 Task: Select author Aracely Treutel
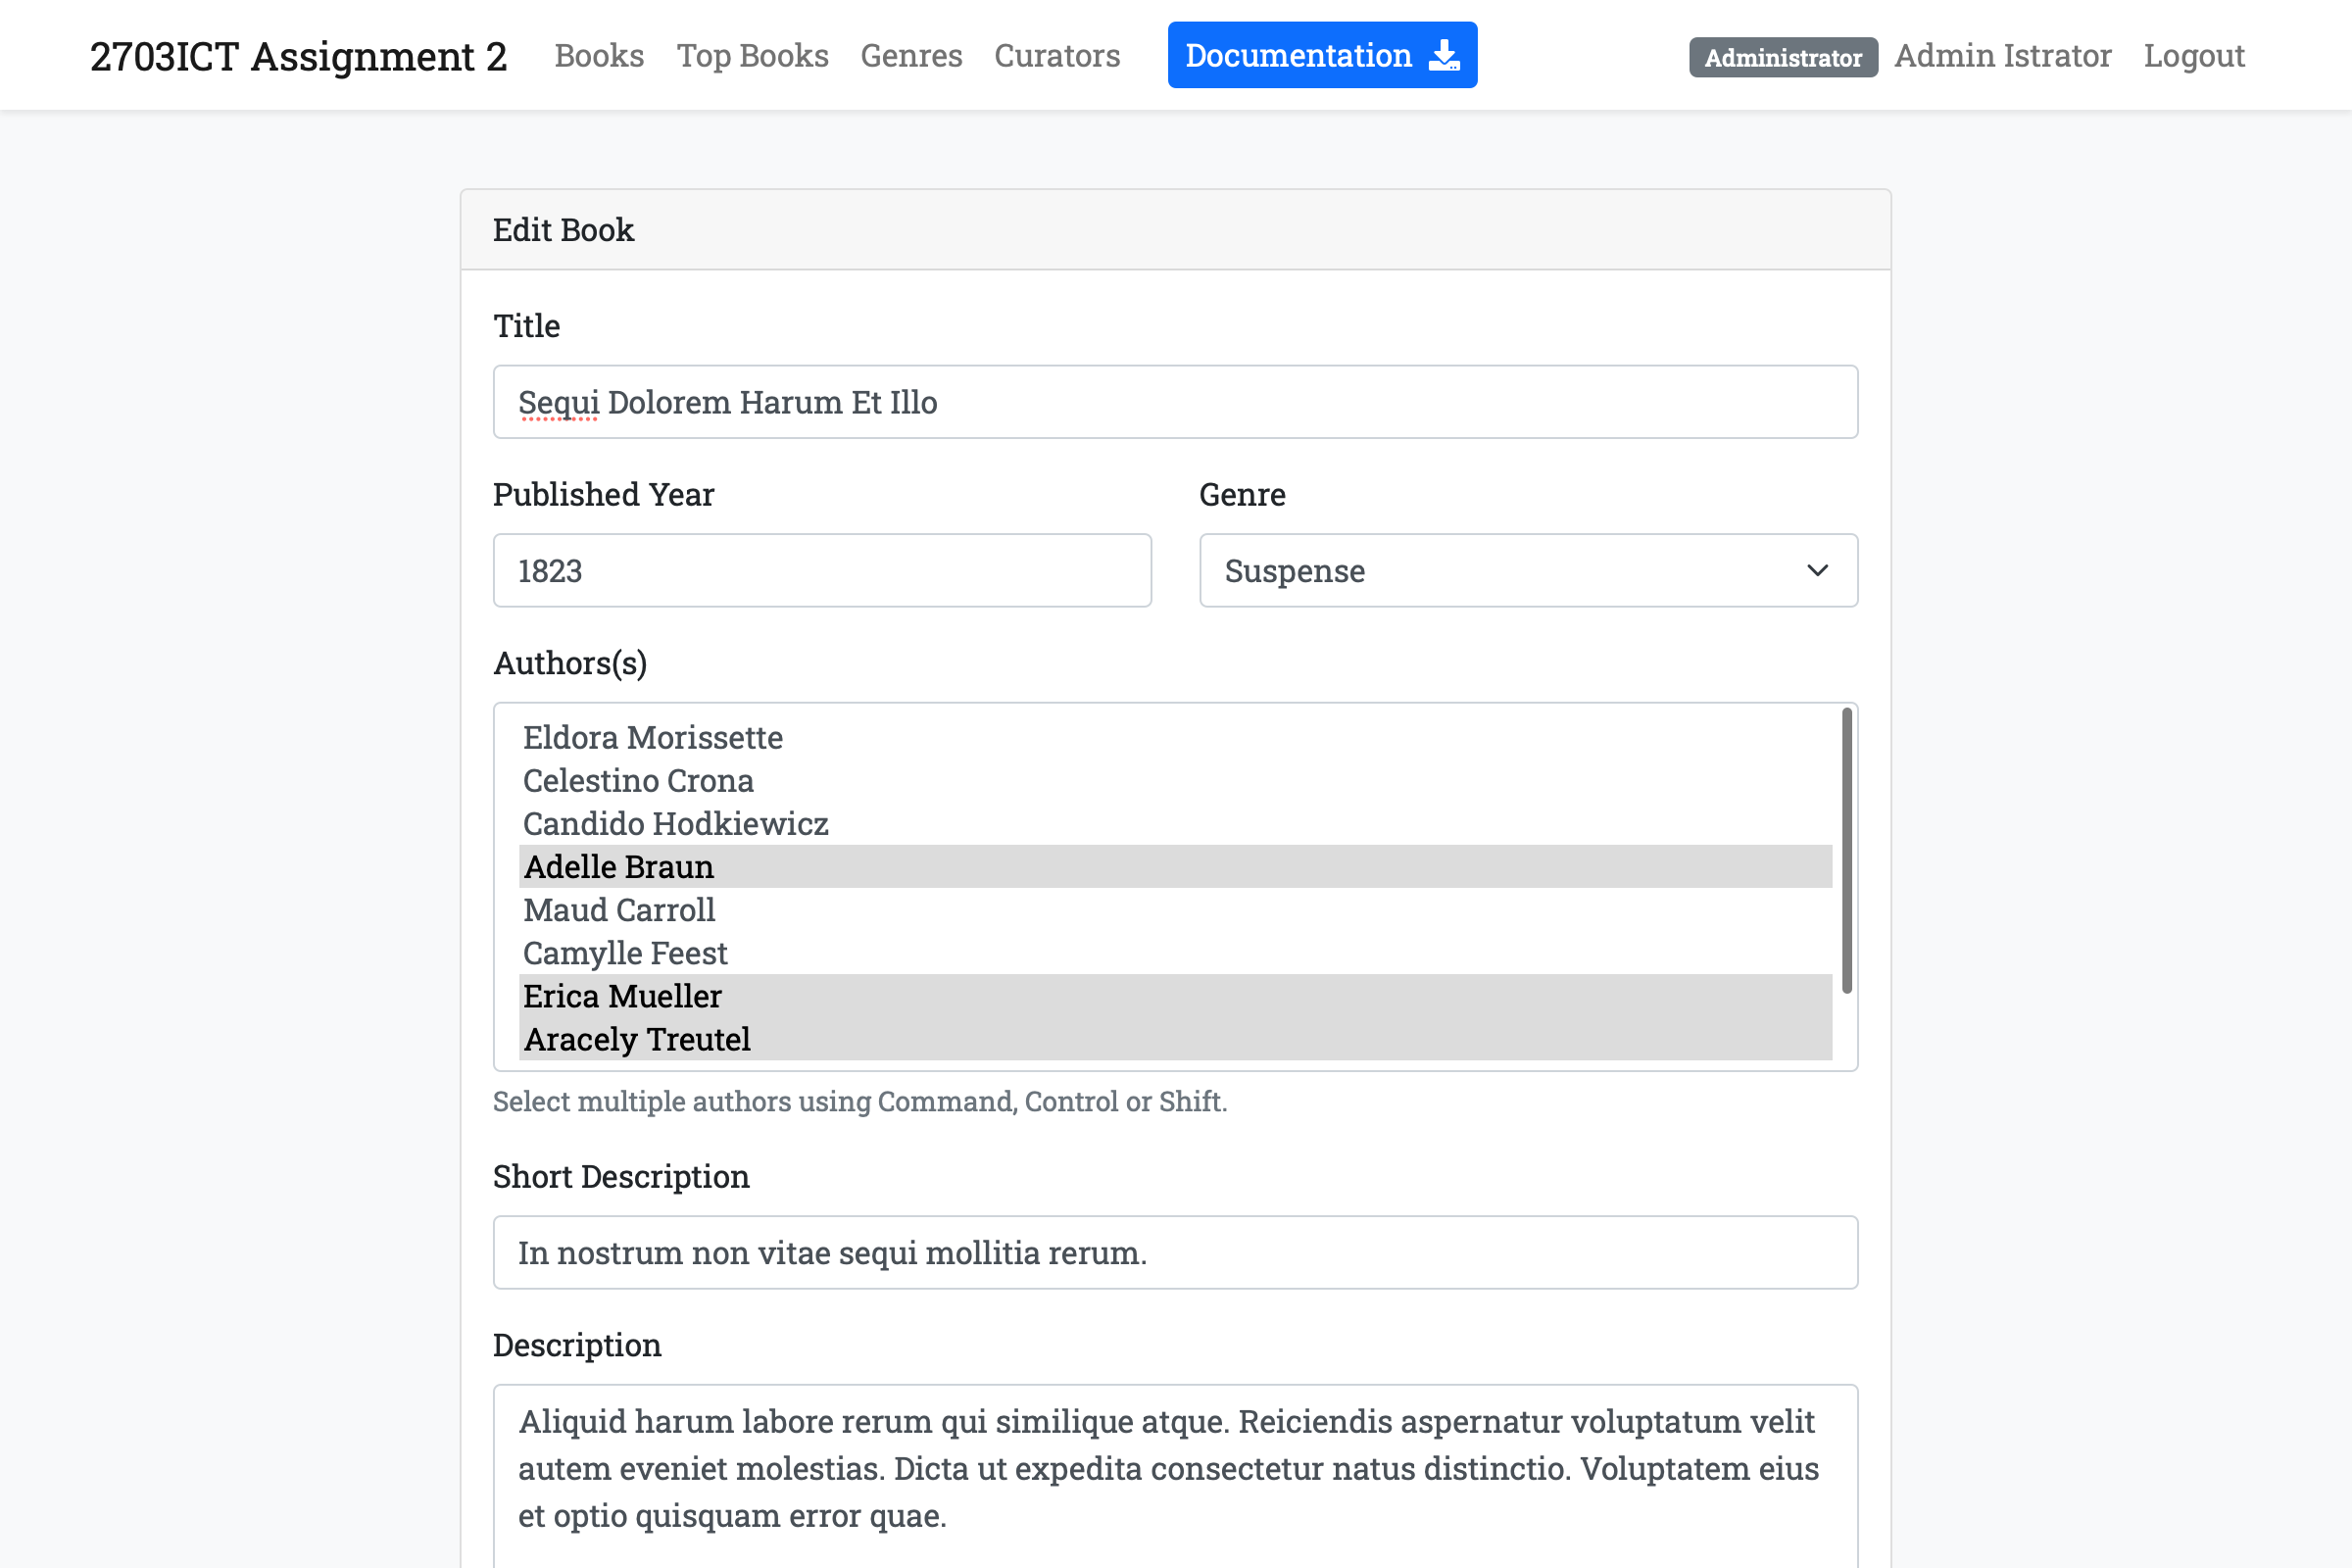[x=1175, y=1039]
